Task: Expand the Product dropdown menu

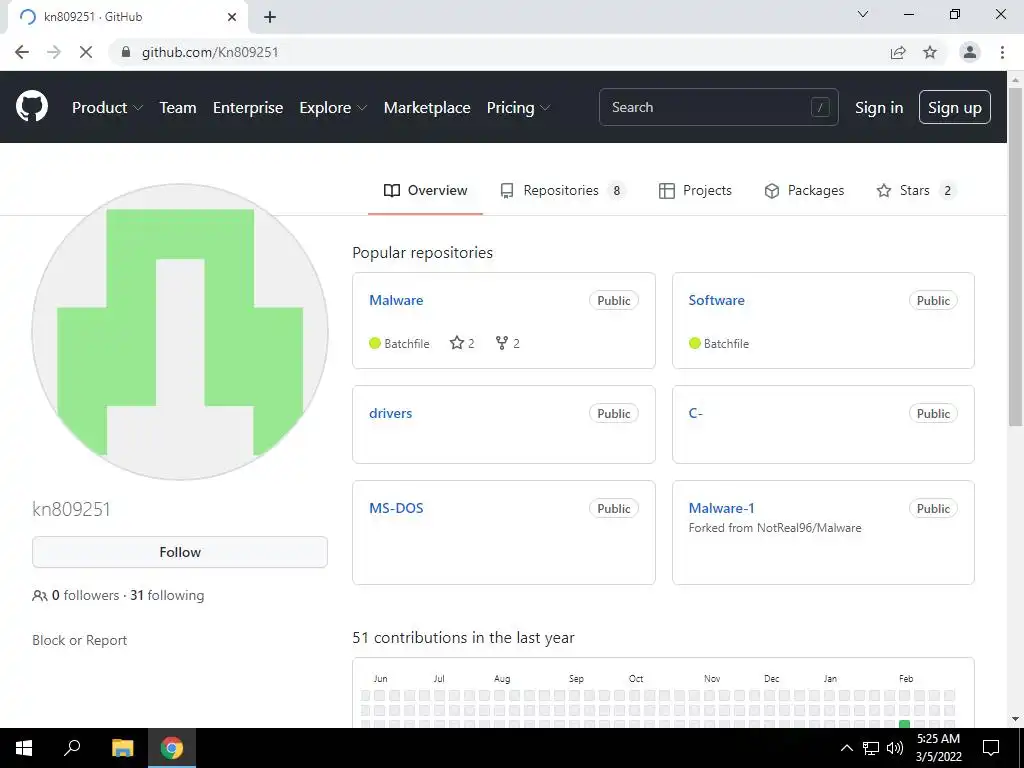Action: coord(107,108)
